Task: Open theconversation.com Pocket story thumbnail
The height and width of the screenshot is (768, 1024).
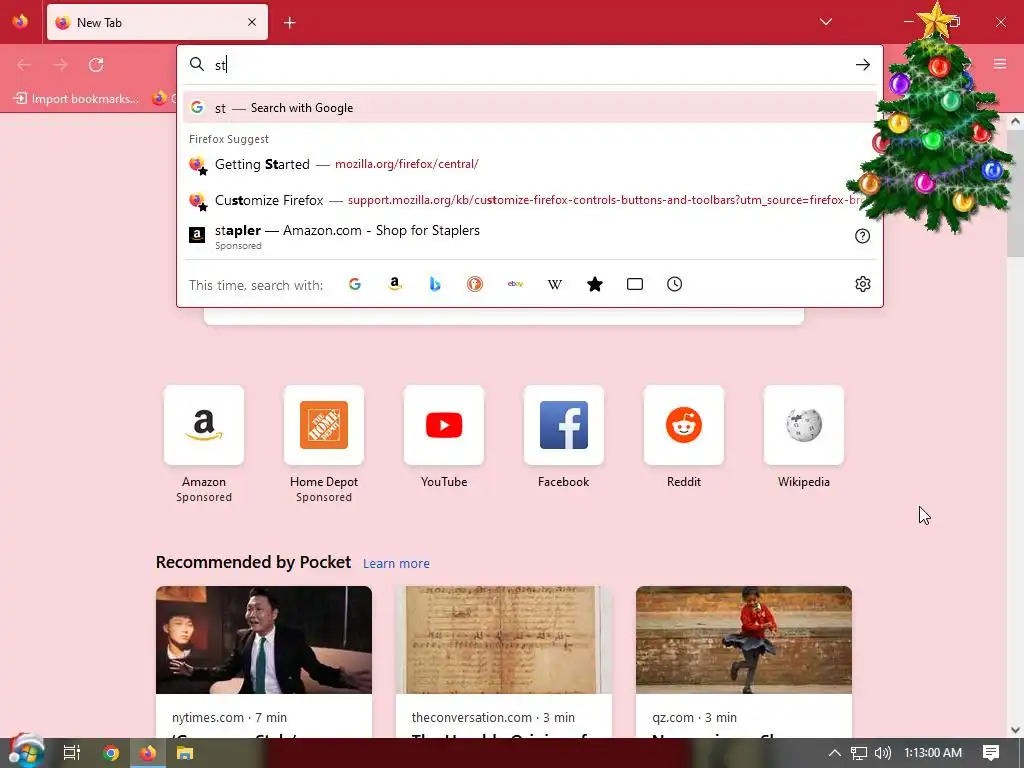Action: (504, 640)
